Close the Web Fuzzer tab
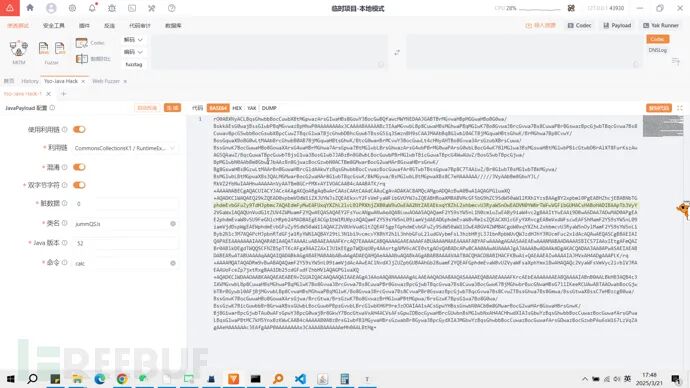The height and width of the screenshot is (388, 690). point(125,81)
